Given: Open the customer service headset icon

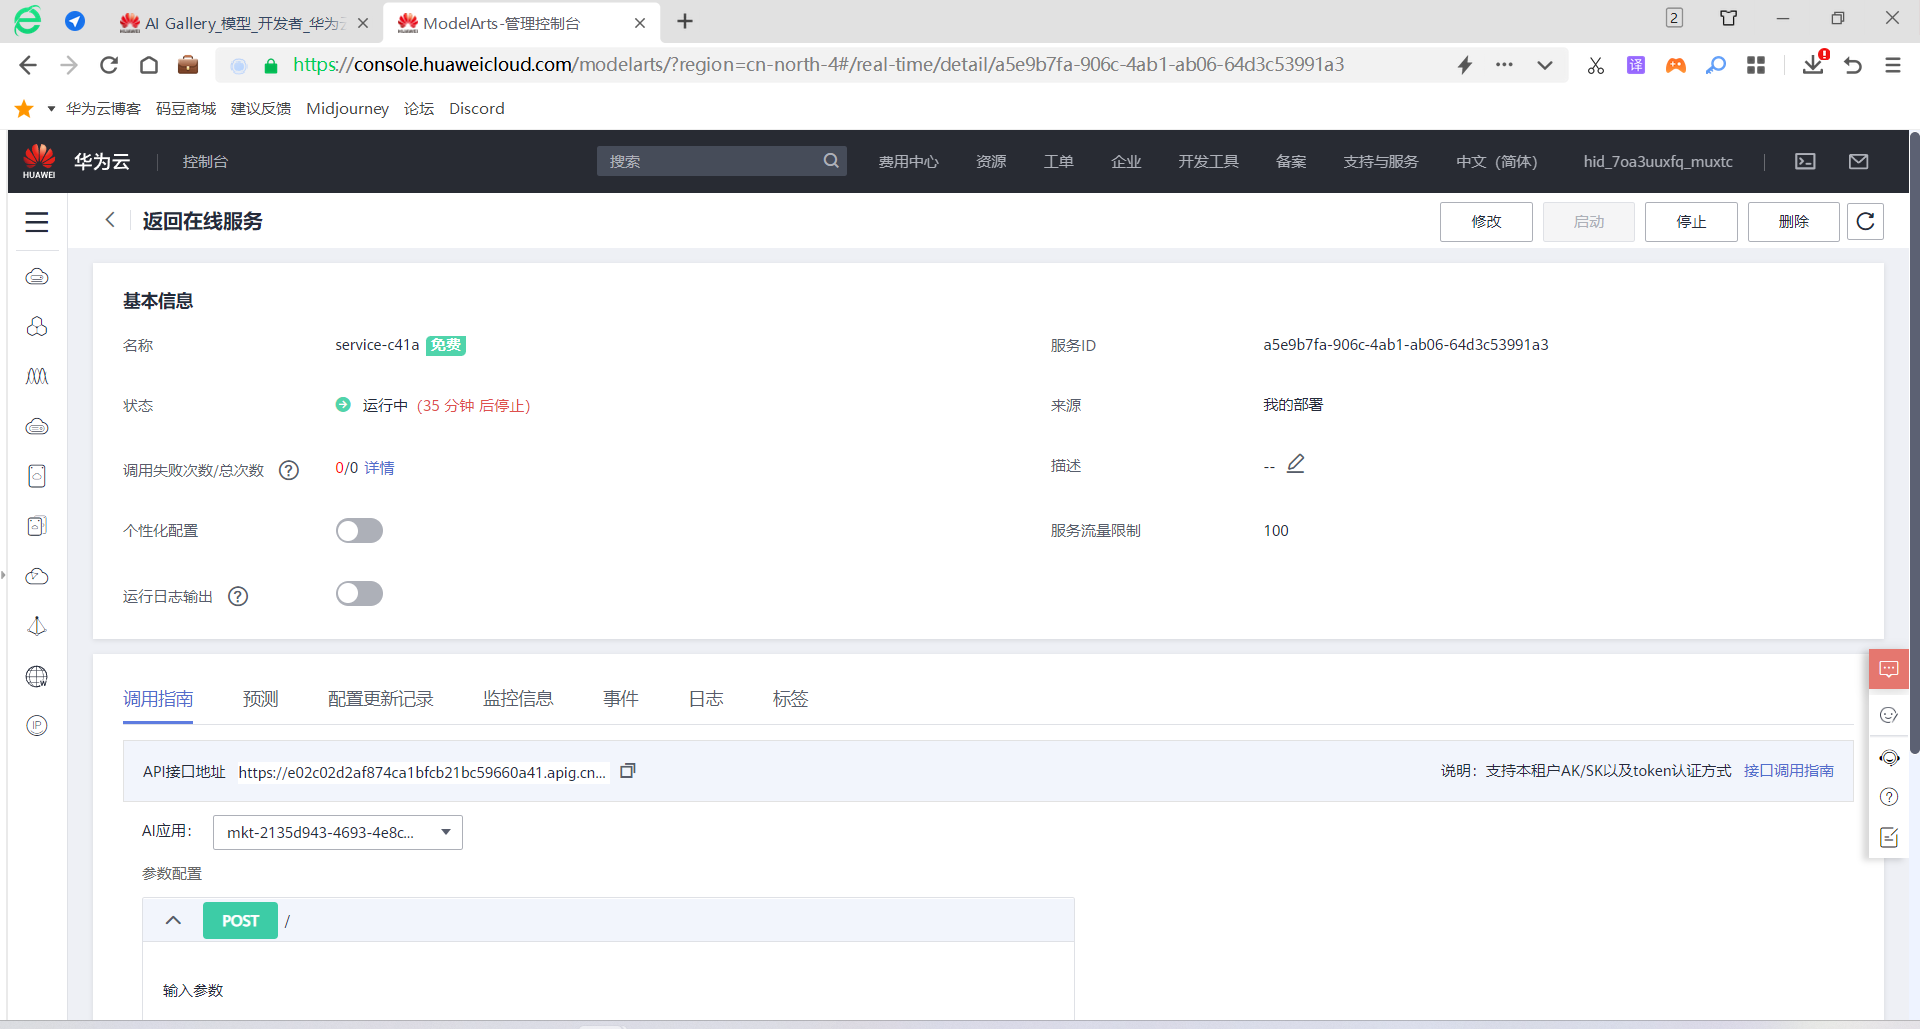Looking at the screenshot, I should tap(1888, 757).
